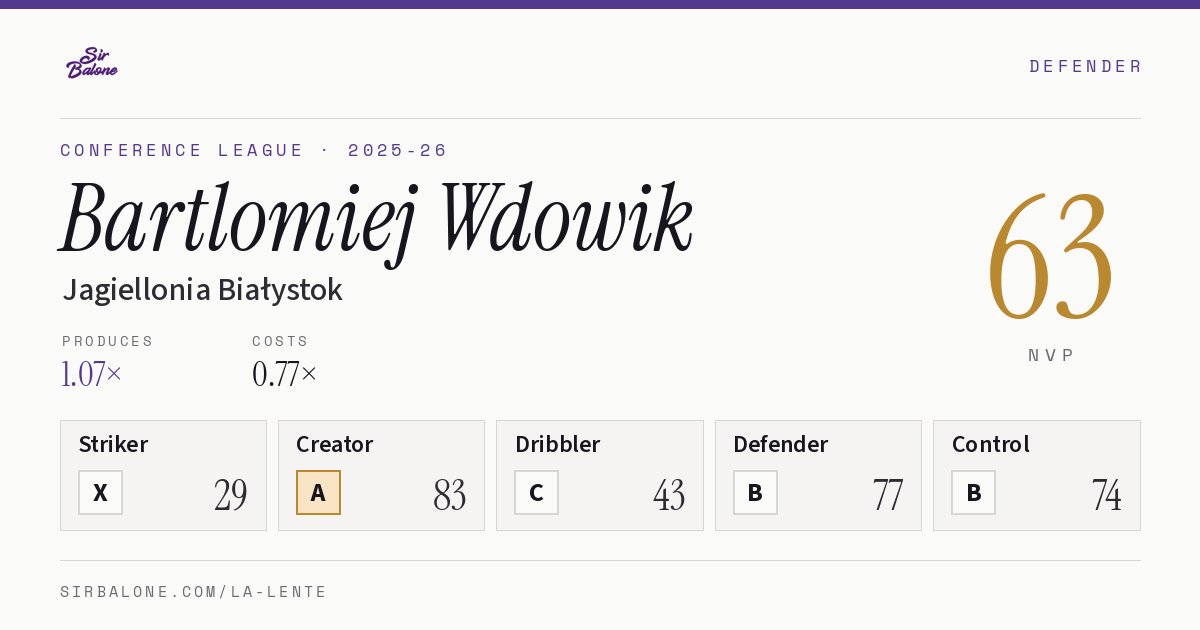Click the Conference League 2025-26 label
The width and height of the screenshot is (1200, 630).
point(254,150)
